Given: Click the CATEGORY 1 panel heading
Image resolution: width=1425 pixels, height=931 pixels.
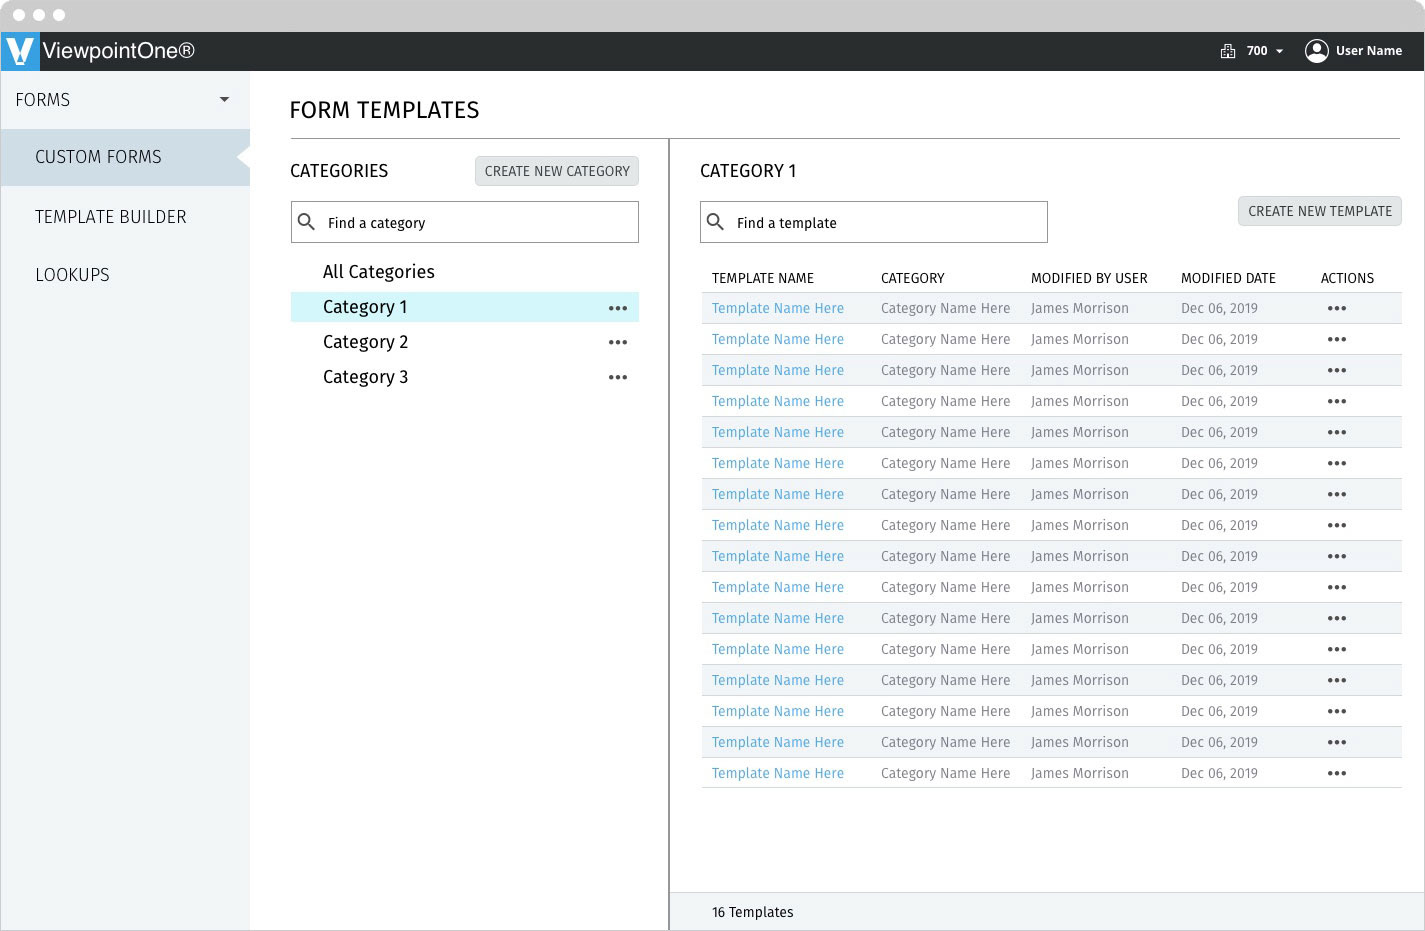Looking at the screenshot, I should pyautogui.click(x=748, y=171).
